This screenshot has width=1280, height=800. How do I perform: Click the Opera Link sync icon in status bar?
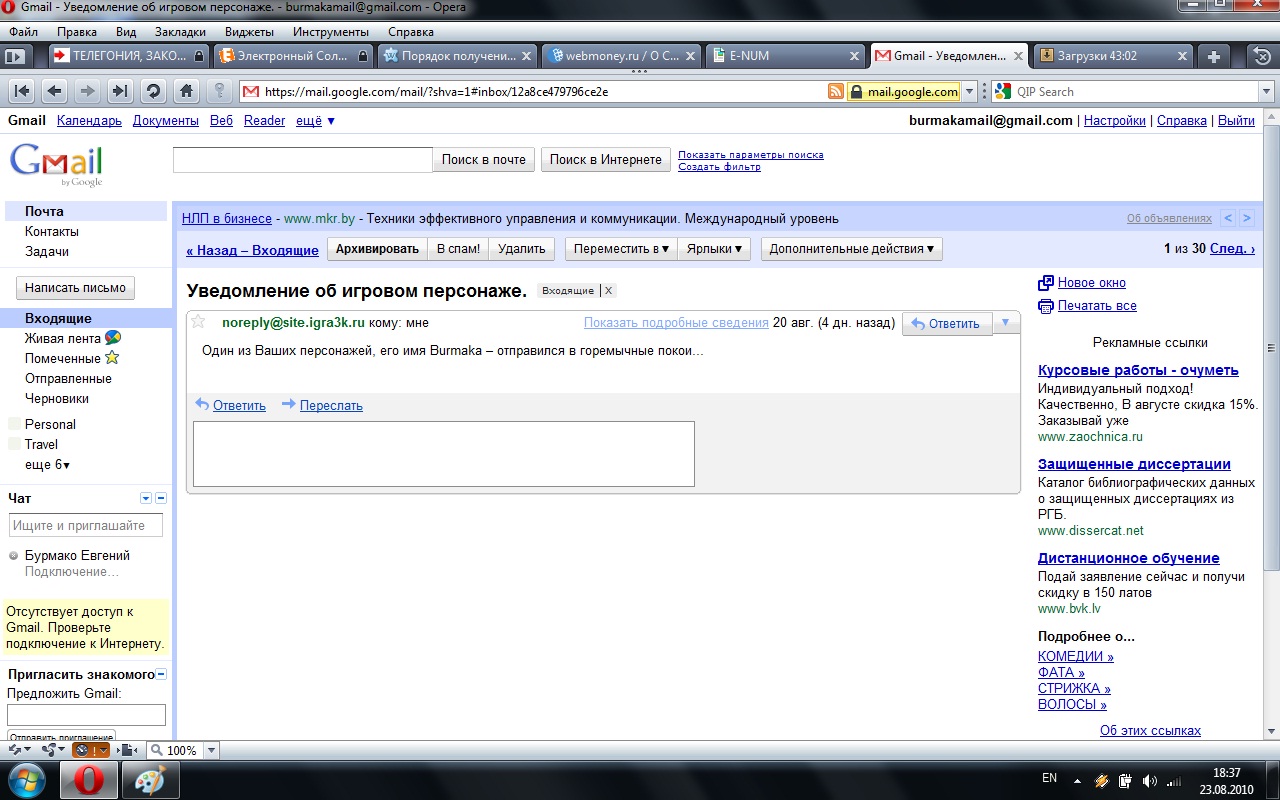(19, 750)
